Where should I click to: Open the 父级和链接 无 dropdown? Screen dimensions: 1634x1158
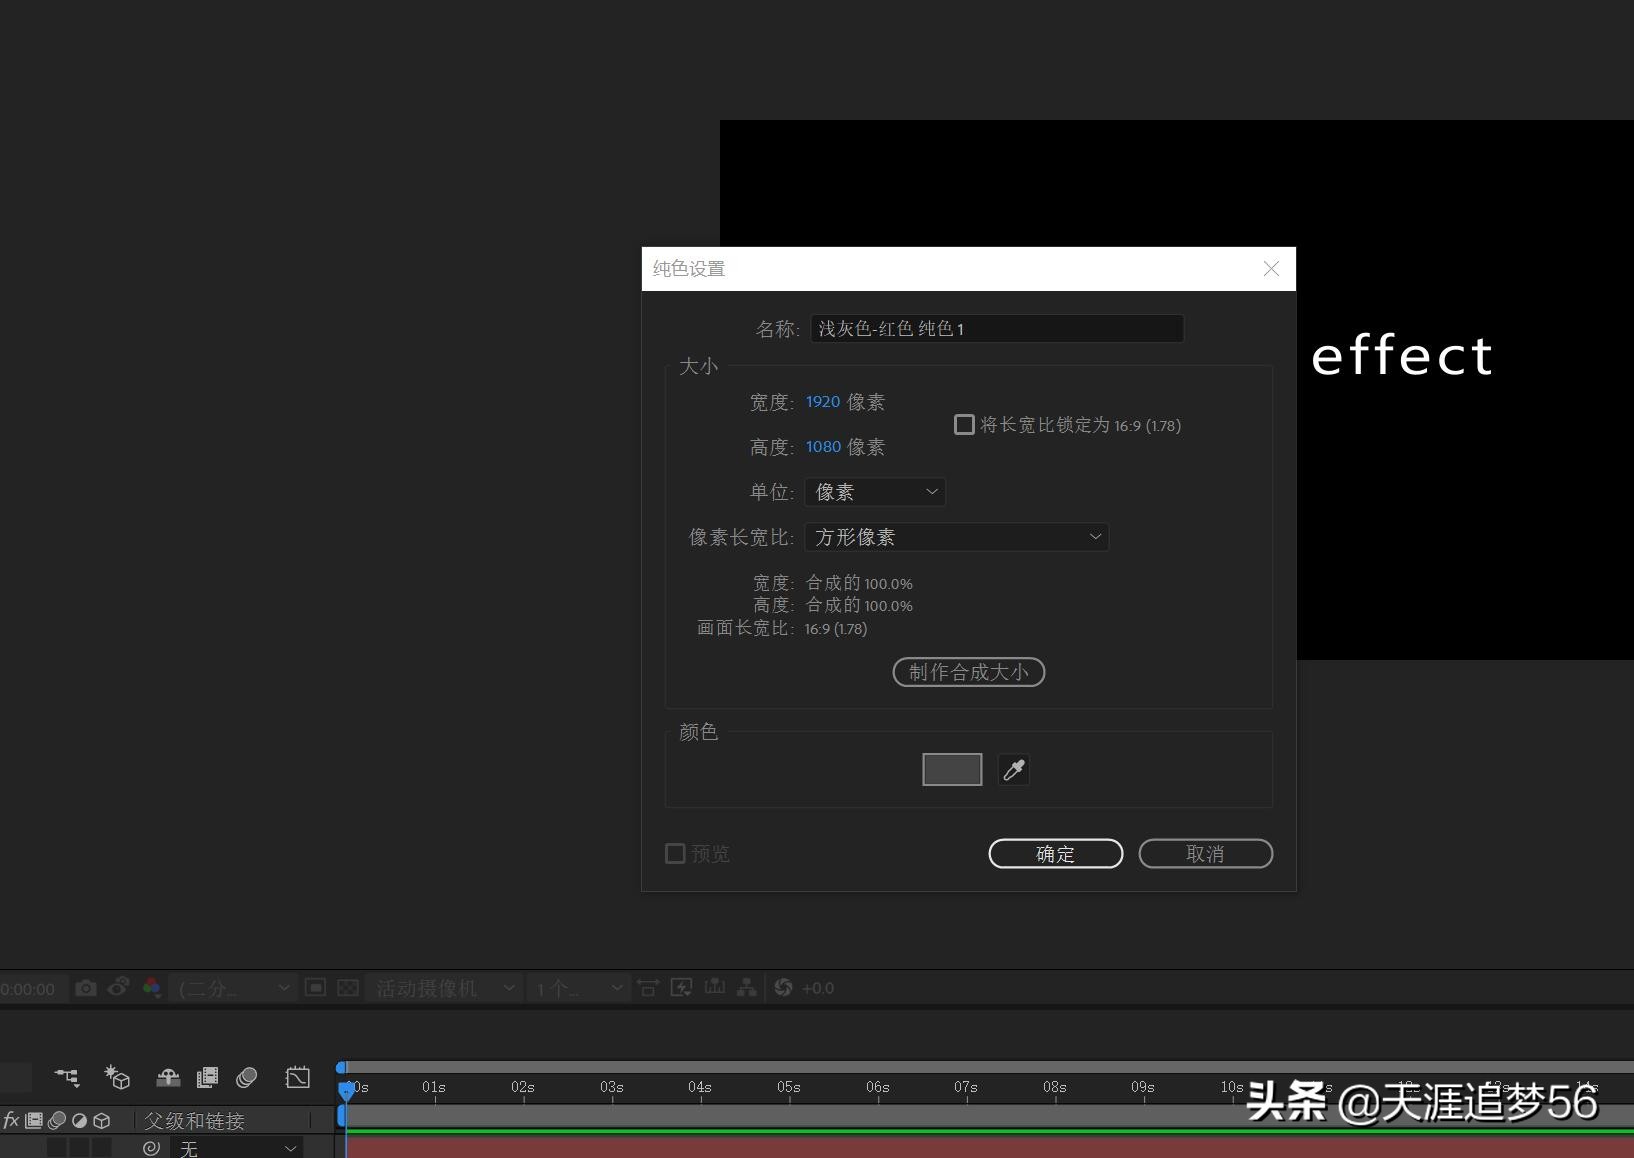point(237,1147)
